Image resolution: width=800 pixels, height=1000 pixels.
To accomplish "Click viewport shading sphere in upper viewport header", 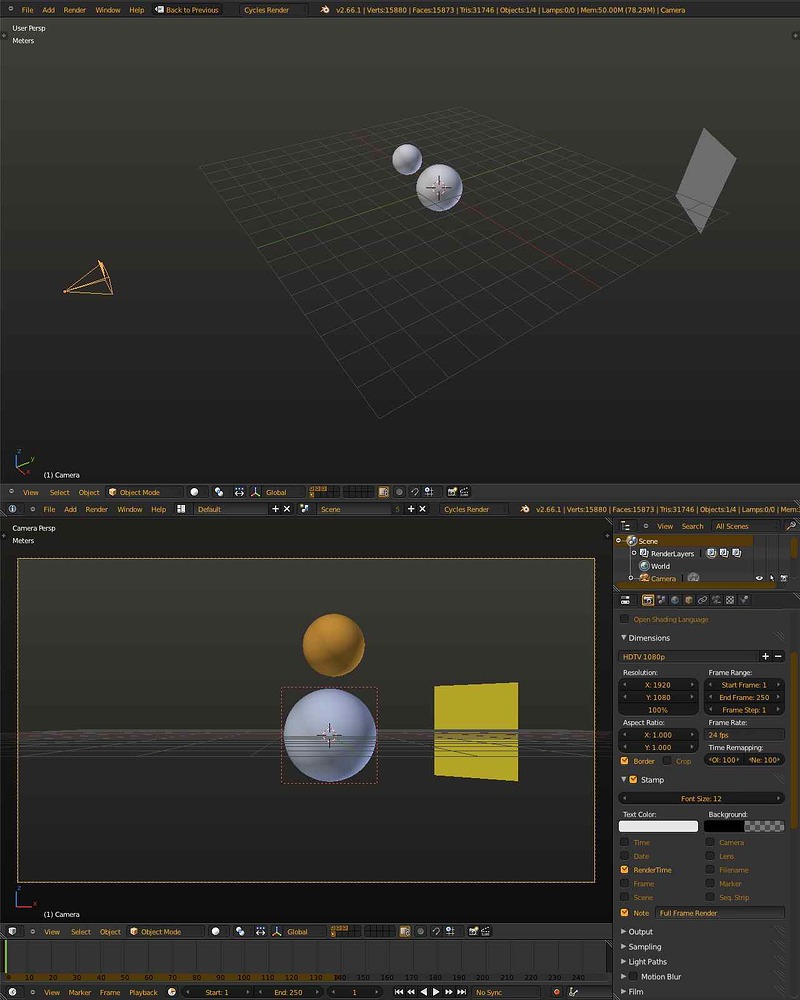I will click(194, 492).
